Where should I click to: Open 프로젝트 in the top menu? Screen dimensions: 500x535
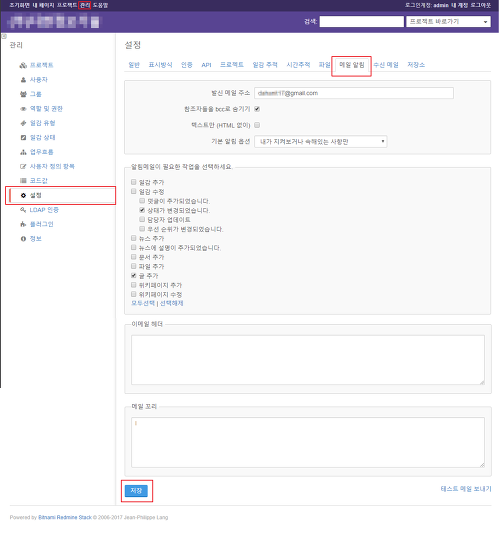[67, 5]
